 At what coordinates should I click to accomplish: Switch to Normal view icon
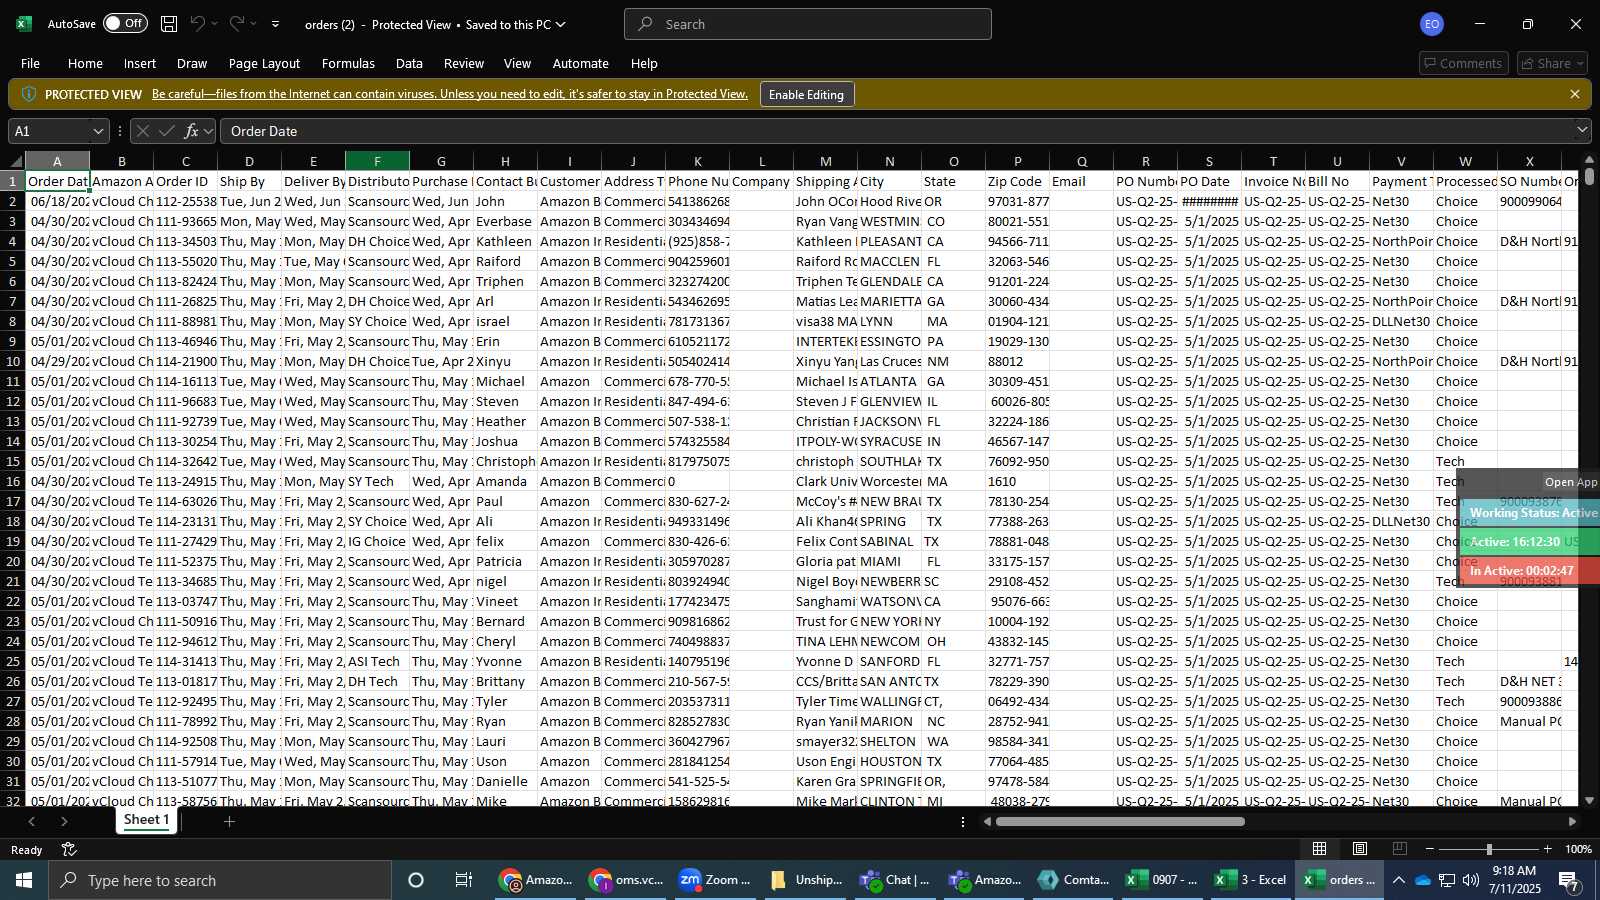(1320, 849)
